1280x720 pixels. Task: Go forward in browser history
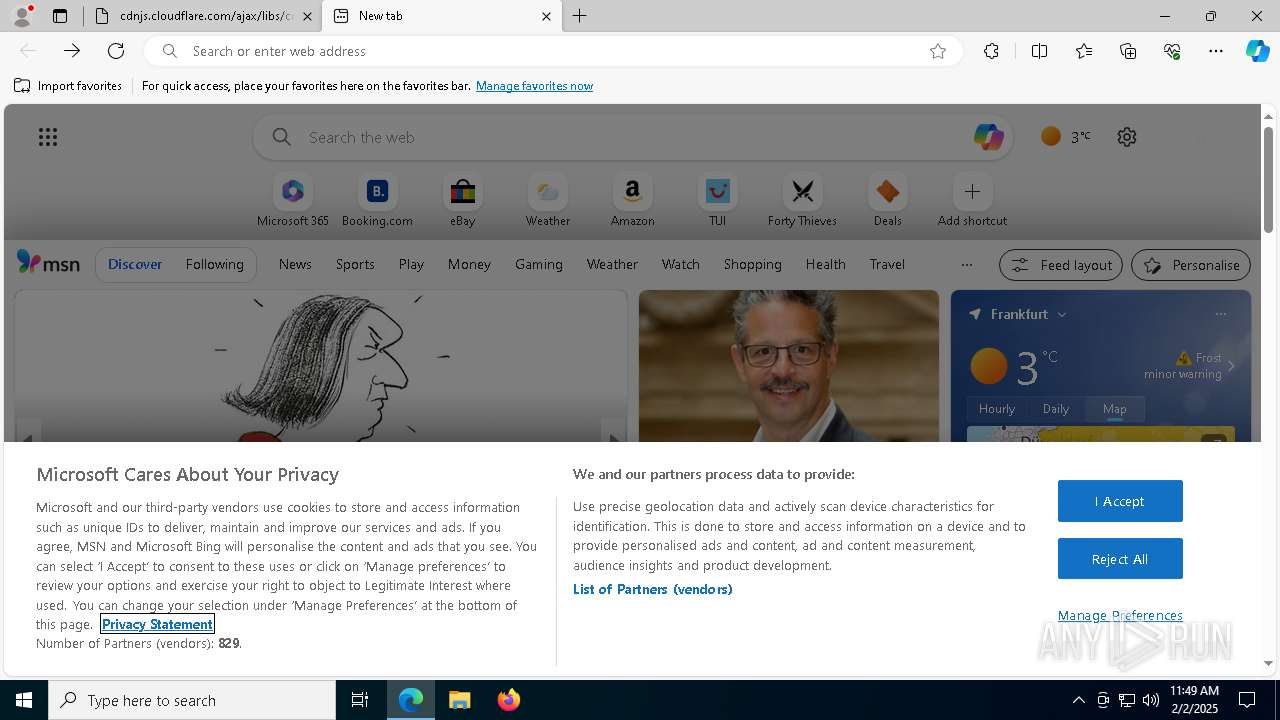[72, 51]
